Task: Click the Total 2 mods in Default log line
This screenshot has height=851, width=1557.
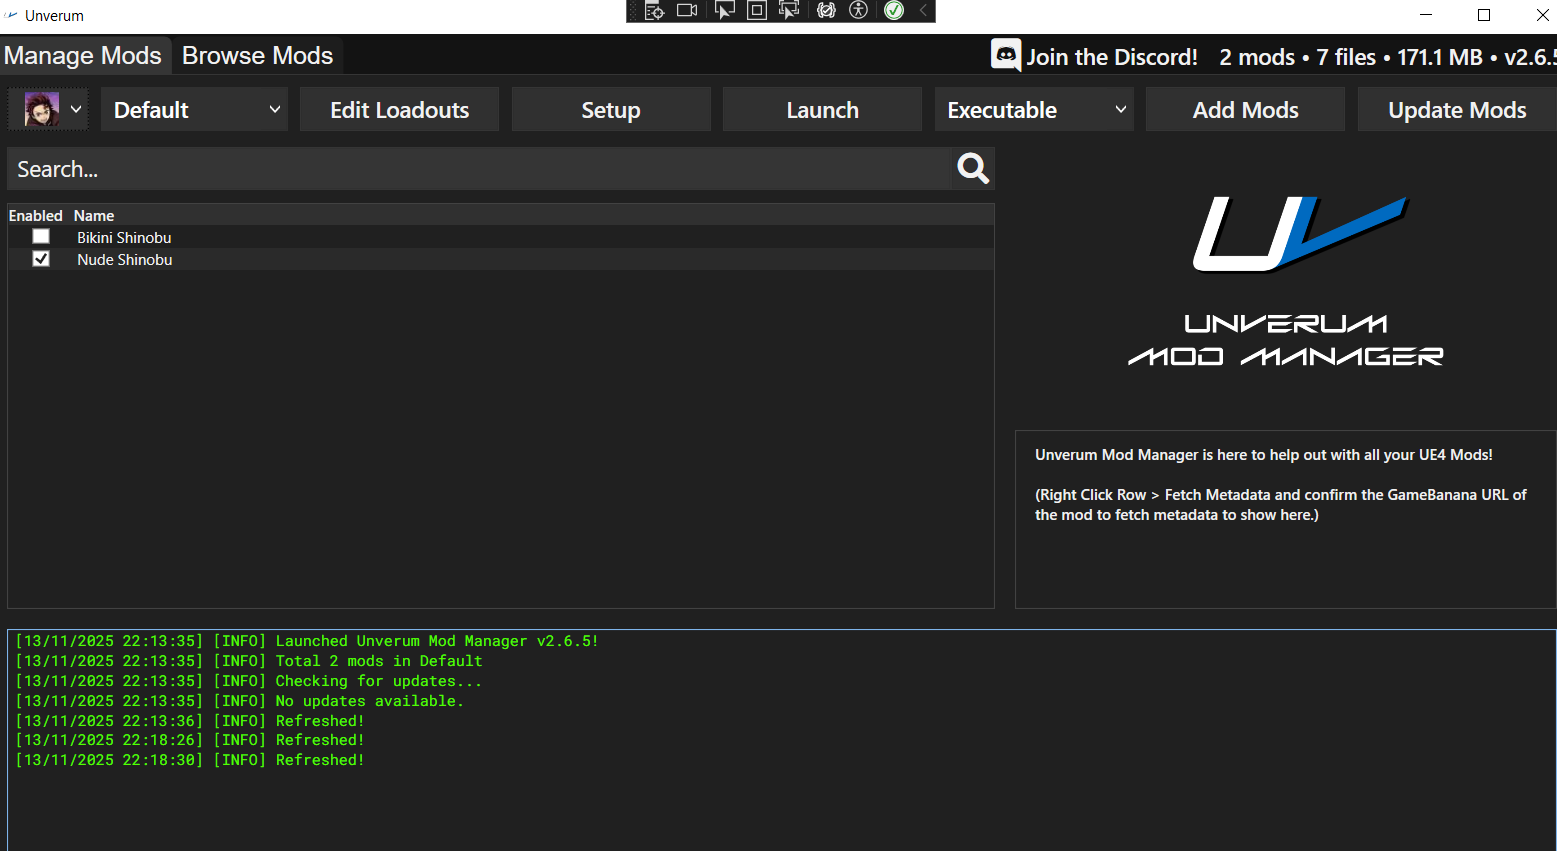Action: tap(249, 661)
